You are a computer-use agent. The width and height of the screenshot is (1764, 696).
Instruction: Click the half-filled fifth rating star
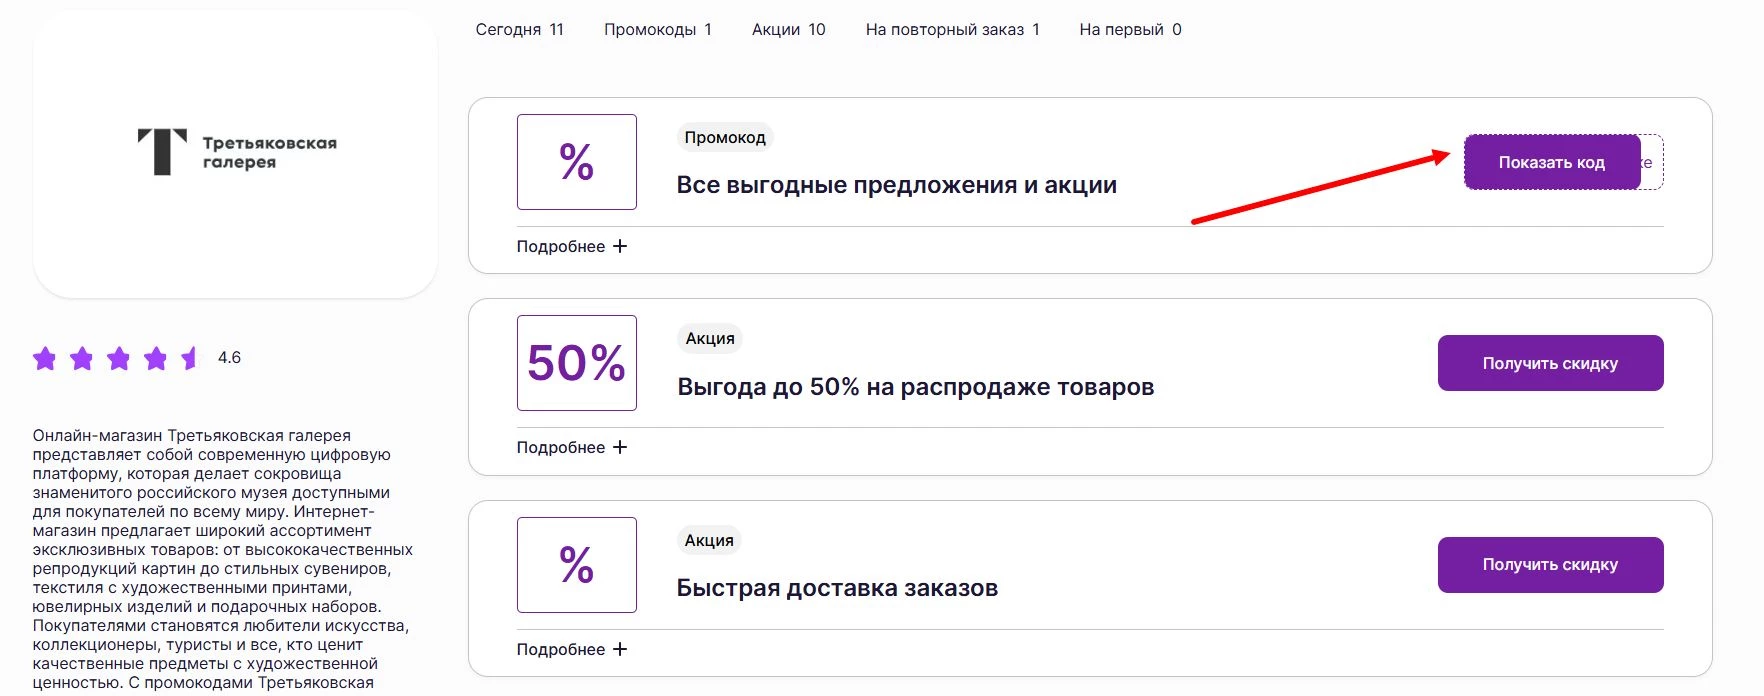tap(189, 359)
